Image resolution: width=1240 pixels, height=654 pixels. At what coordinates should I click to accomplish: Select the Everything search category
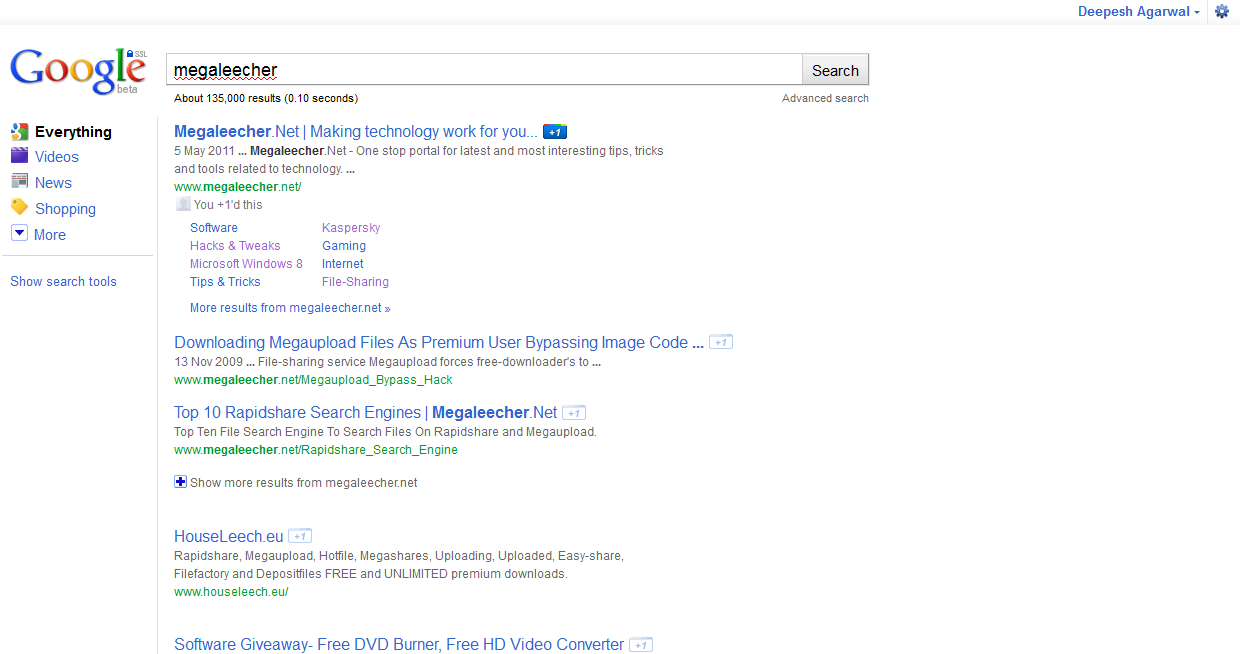[x=73, y=132]
